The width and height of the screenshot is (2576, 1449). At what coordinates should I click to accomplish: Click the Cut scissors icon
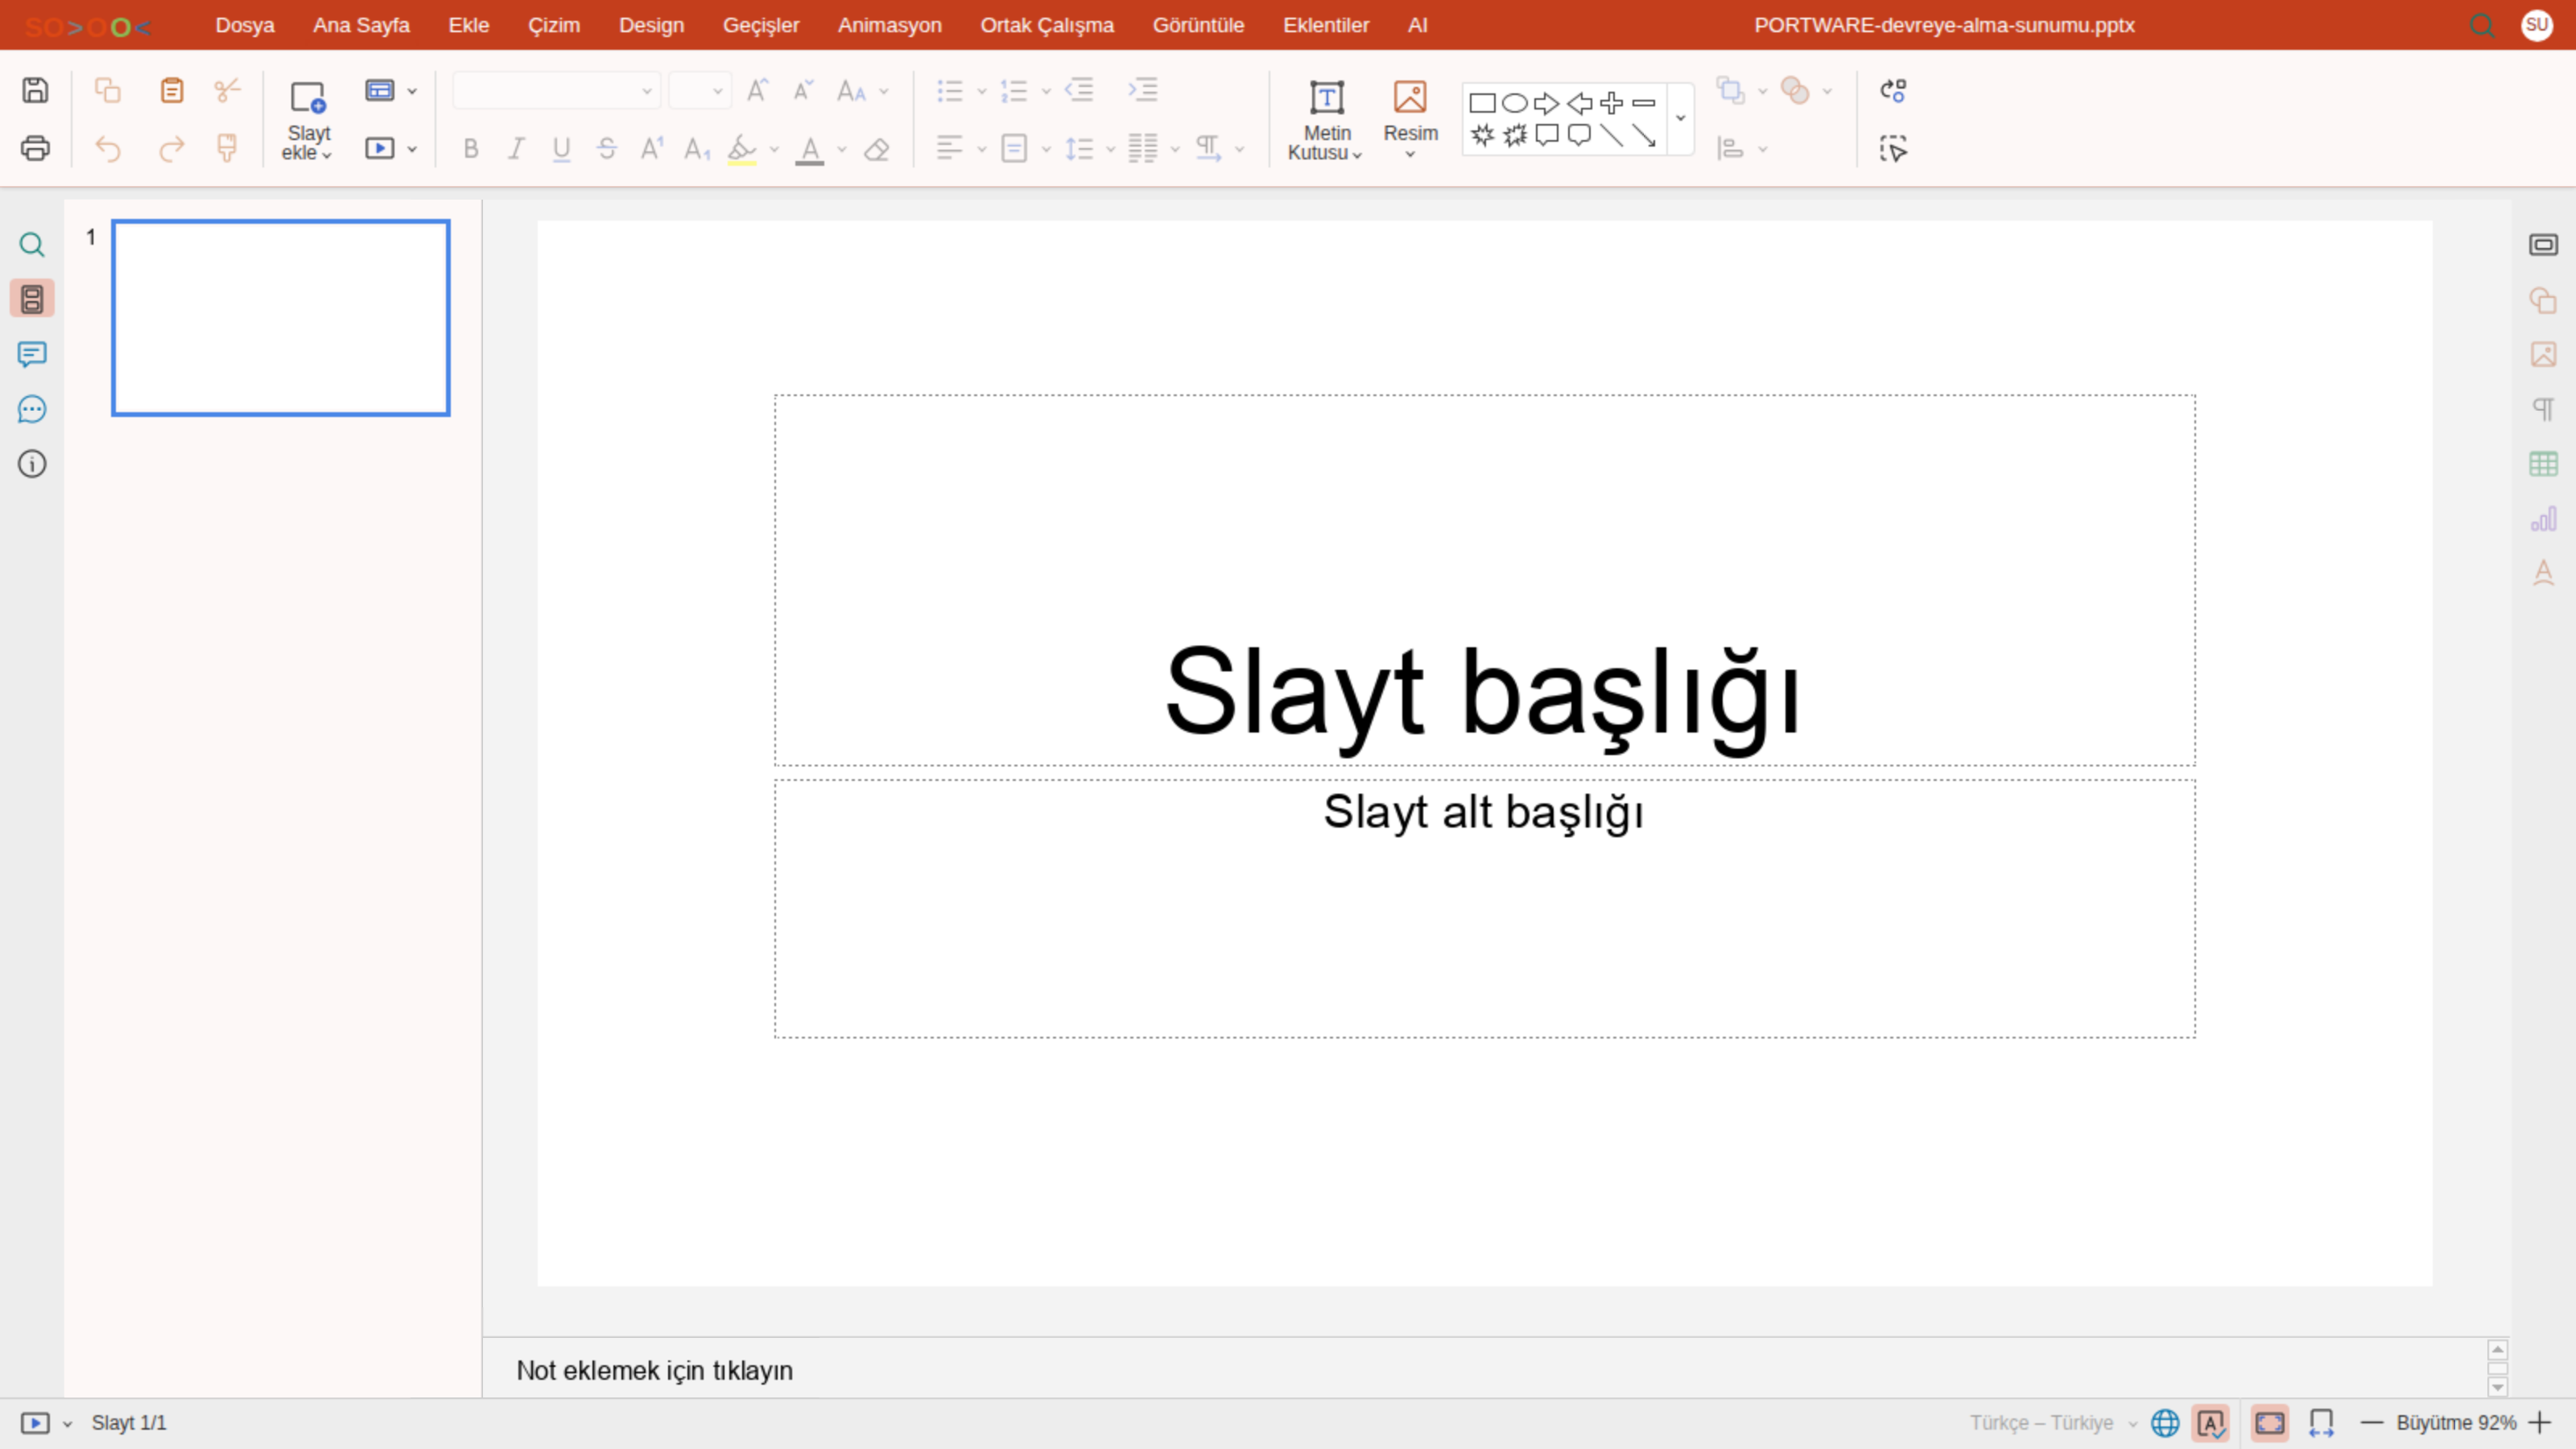tap(227, 90)
